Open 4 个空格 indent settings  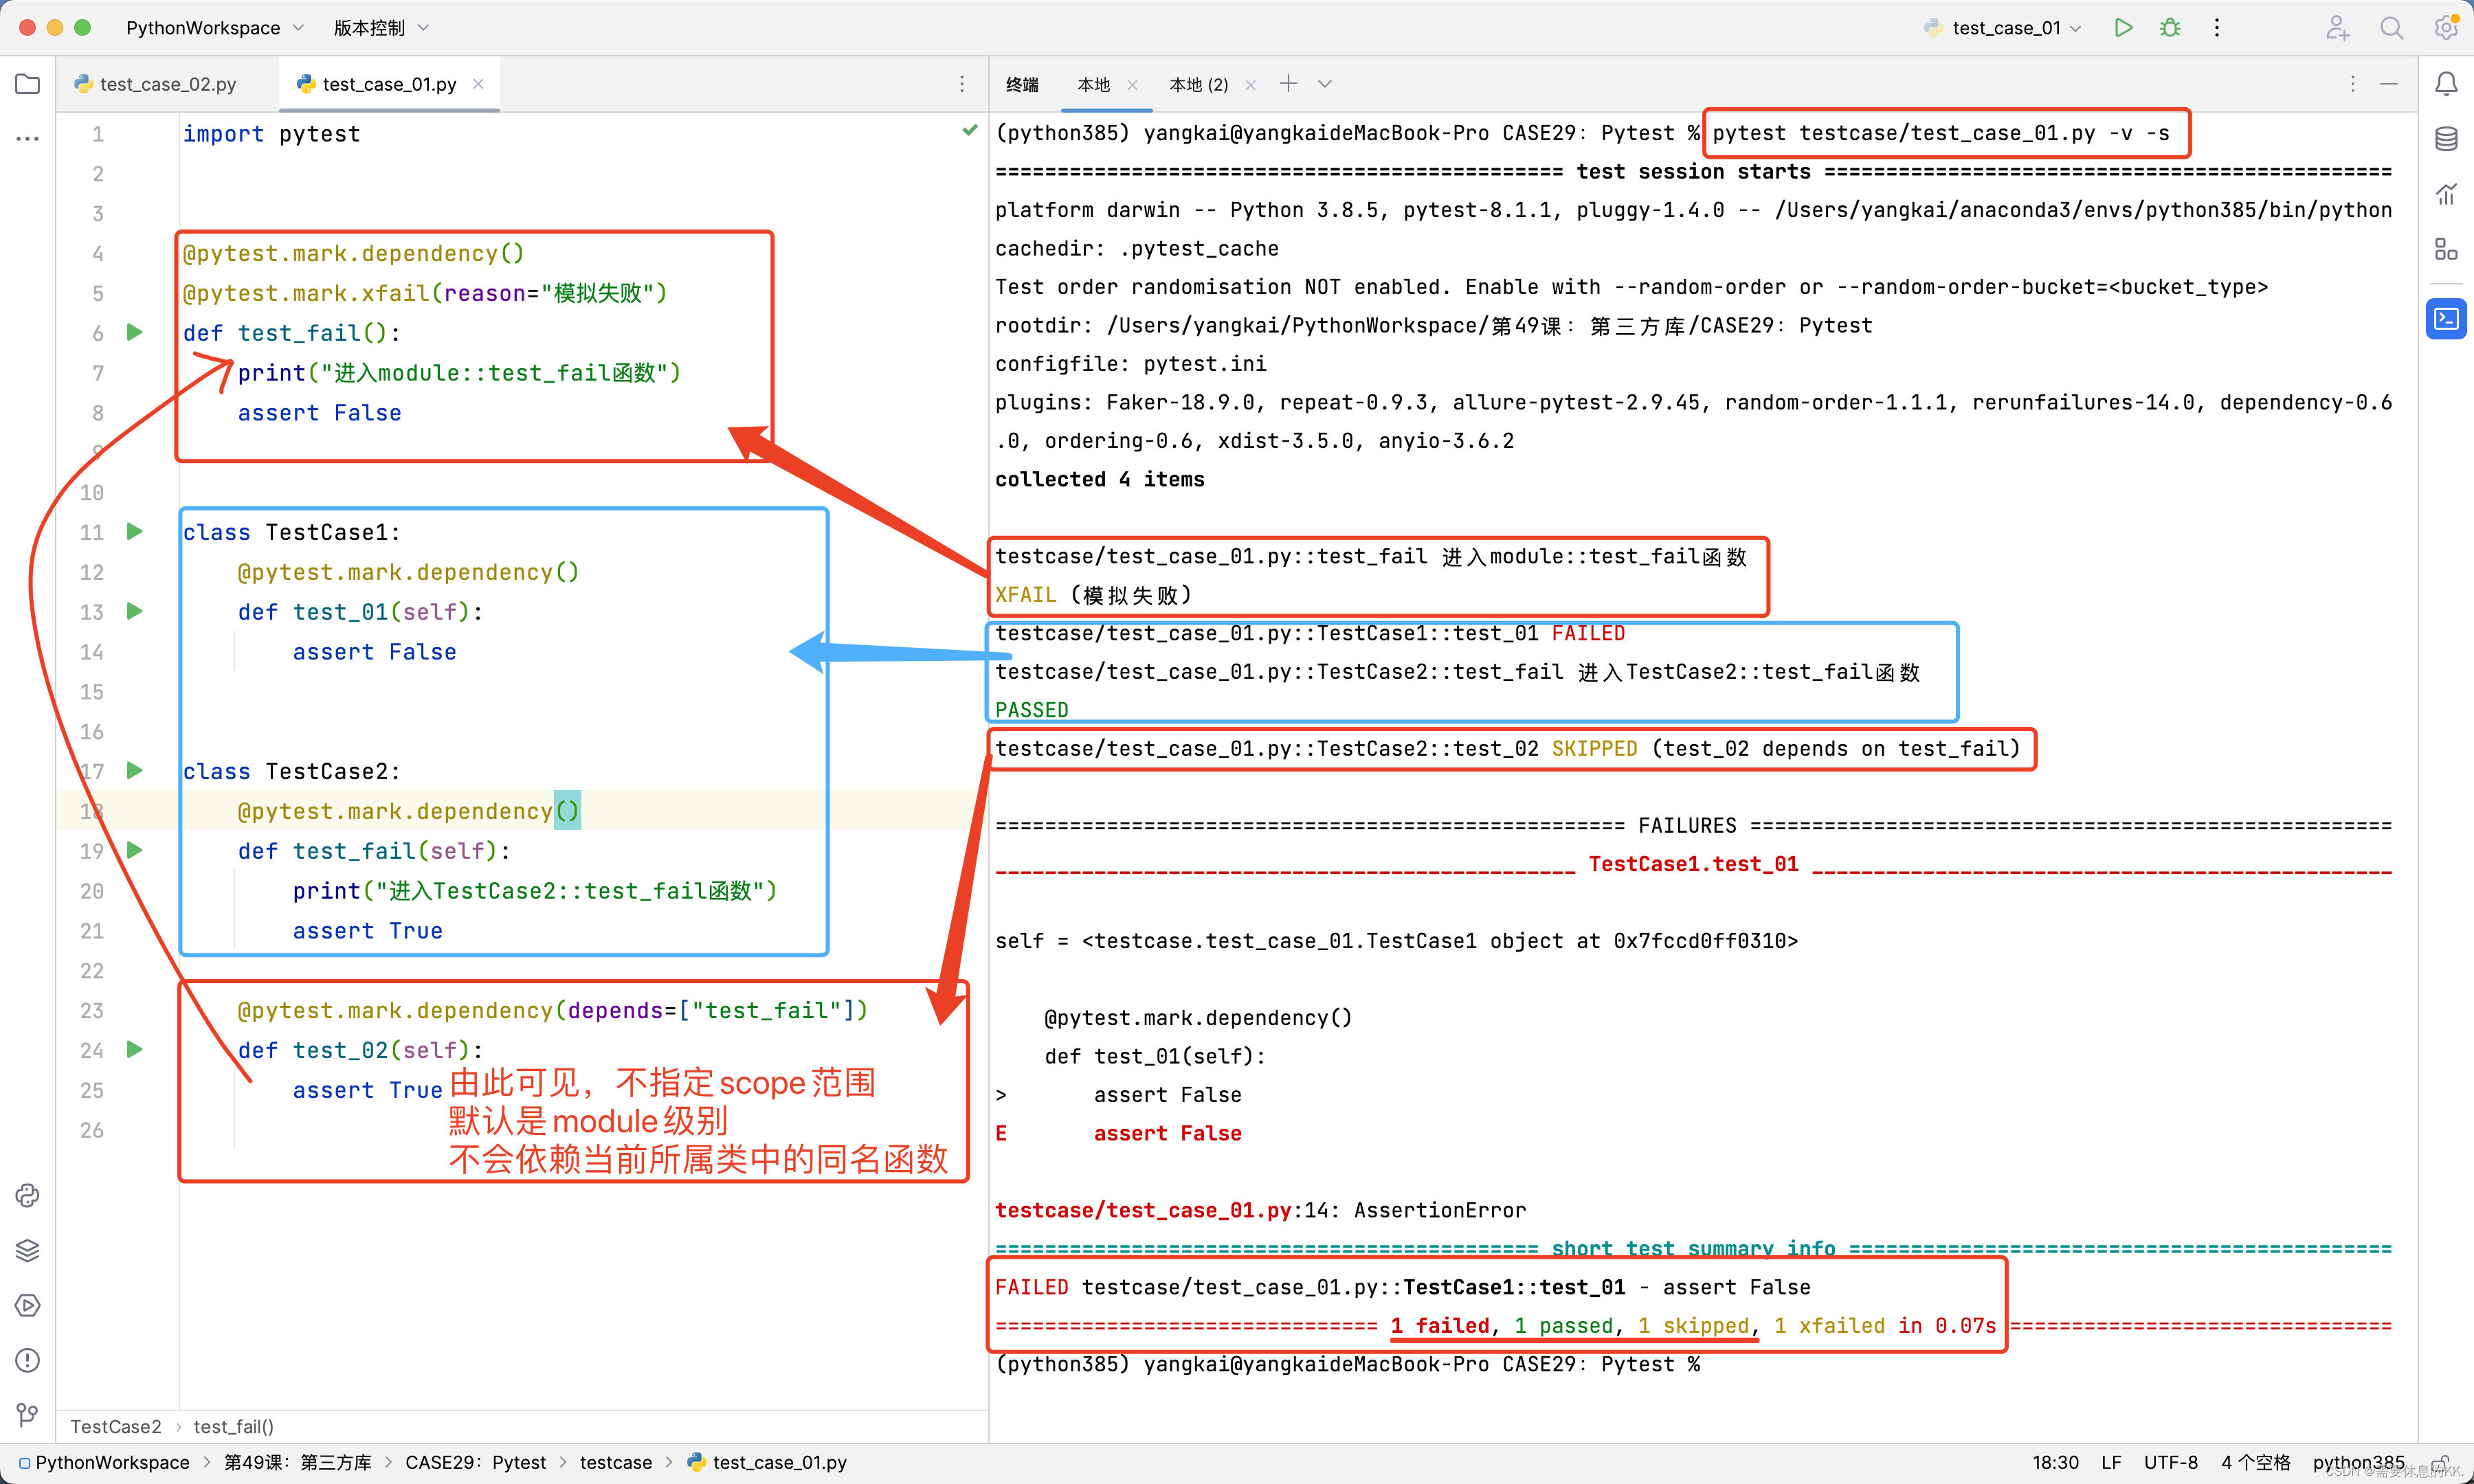(x=2256, y=1462)
